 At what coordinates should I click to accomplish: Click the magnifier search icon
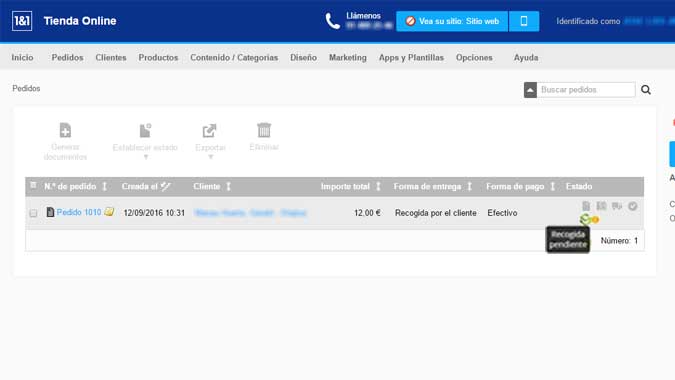[x=646, y=90]
